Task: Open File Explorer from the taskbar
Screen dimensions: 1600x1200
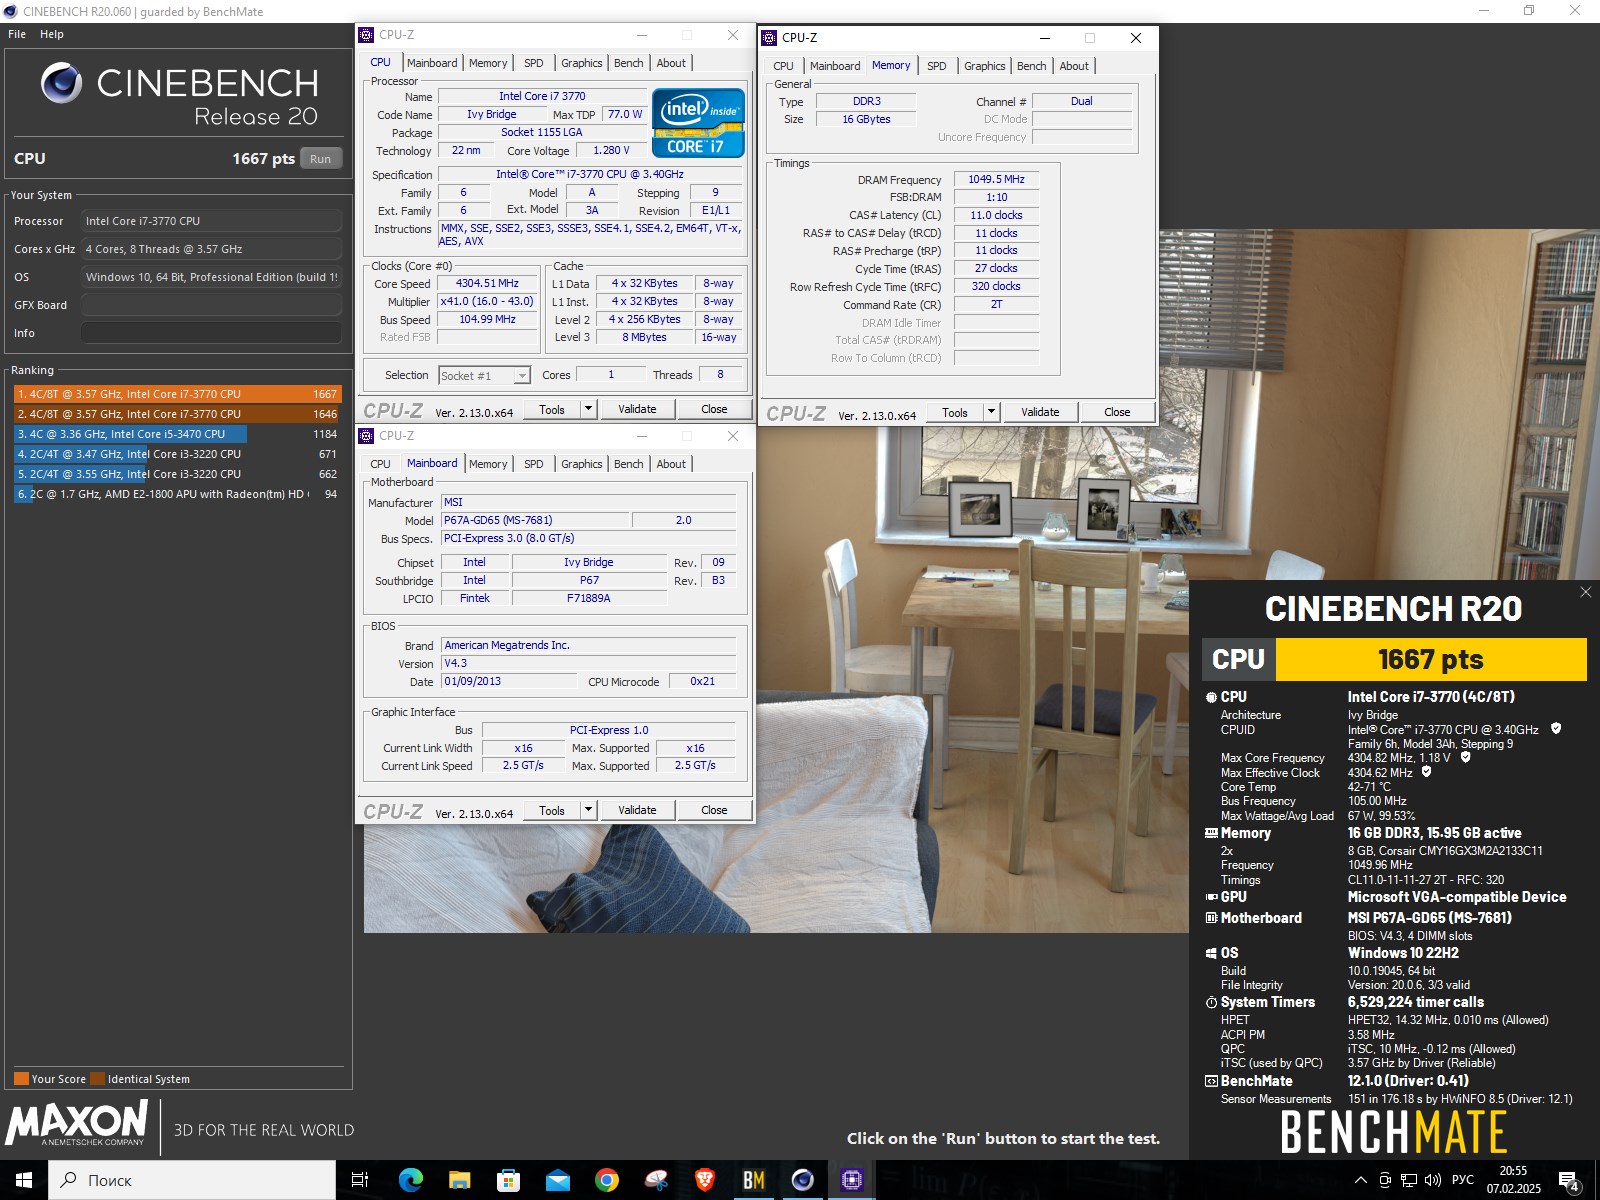Action: pyautogui.click(x=459, y=1180)
